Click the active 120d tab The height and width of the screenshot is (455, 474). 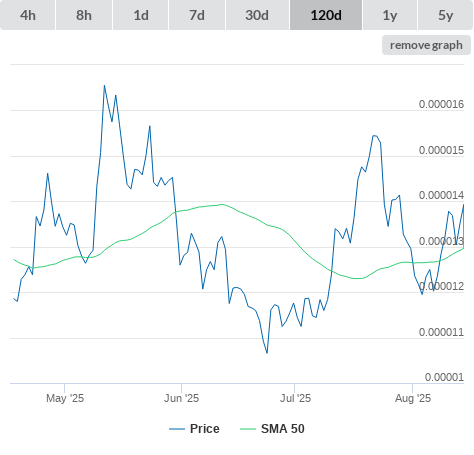point(326,15)
